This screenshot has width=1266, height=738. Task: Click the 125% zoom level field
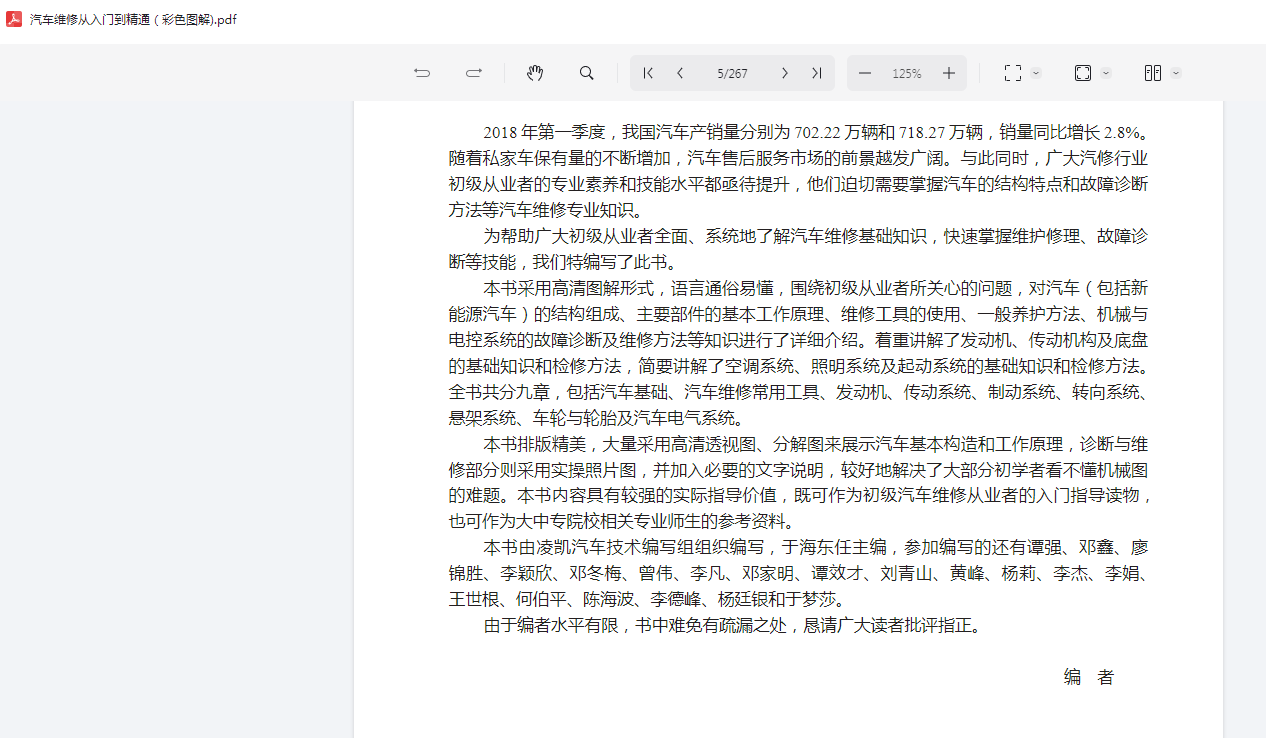coord(907,73)
